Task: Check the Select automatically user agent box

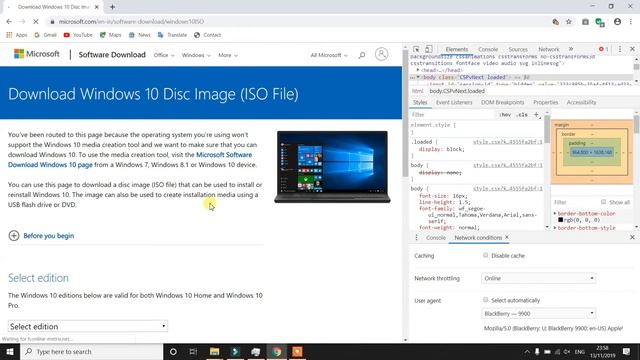Action: [485, 300]
